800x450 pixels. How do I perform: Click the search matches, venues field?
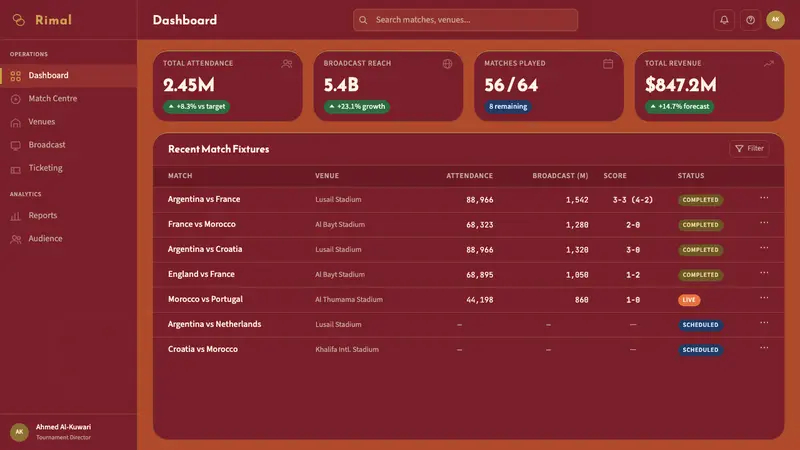point(465,20)
